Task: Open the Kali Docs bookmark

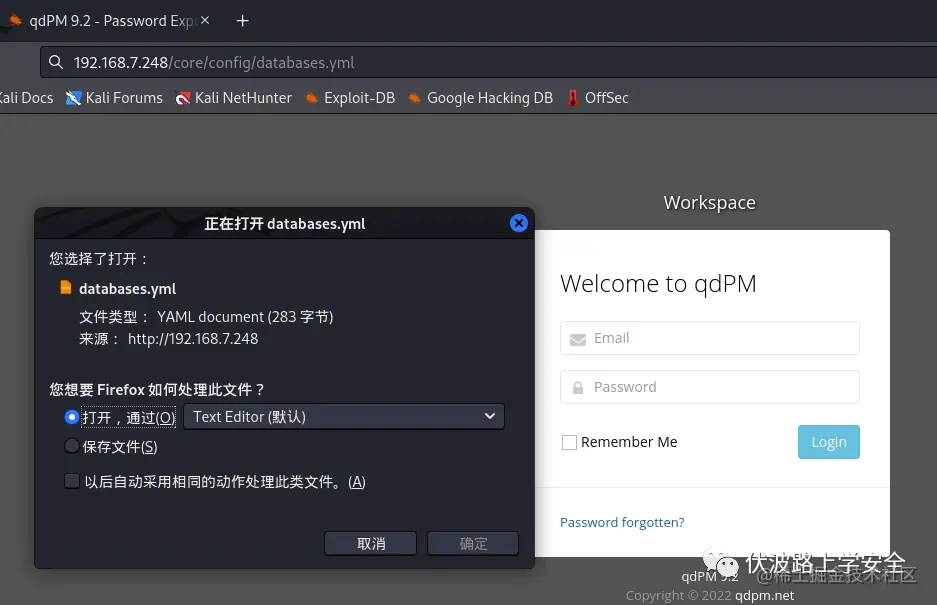Action: point(26,97)
